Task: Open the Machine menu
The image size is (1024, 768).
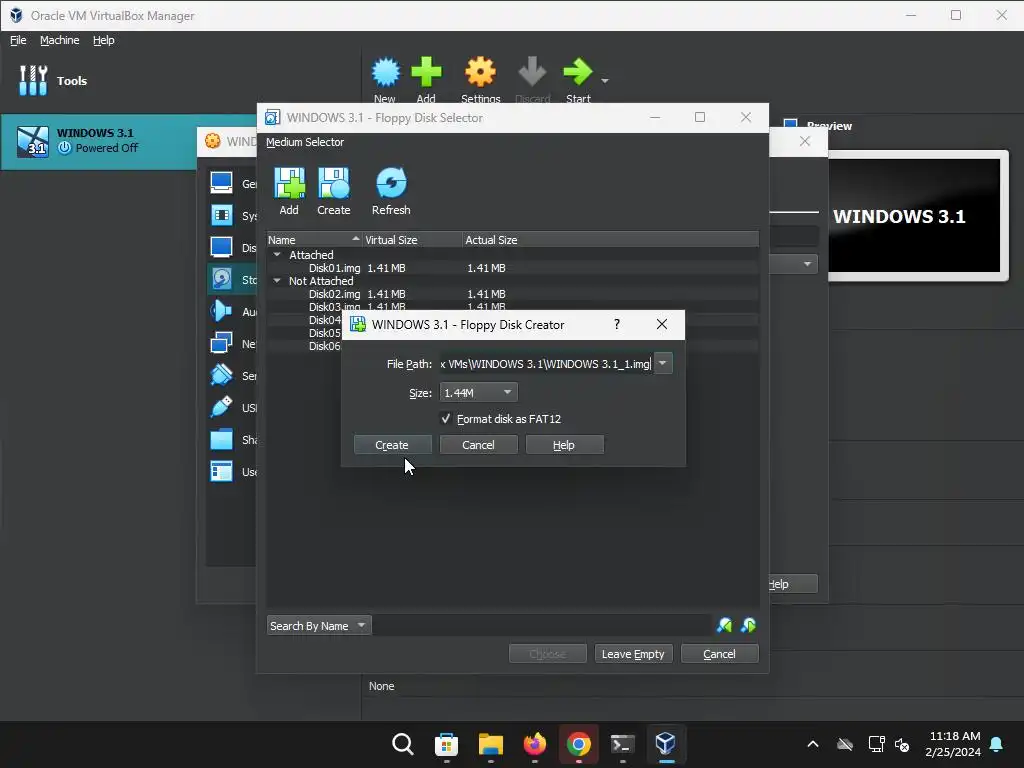Action: (59, 40)
